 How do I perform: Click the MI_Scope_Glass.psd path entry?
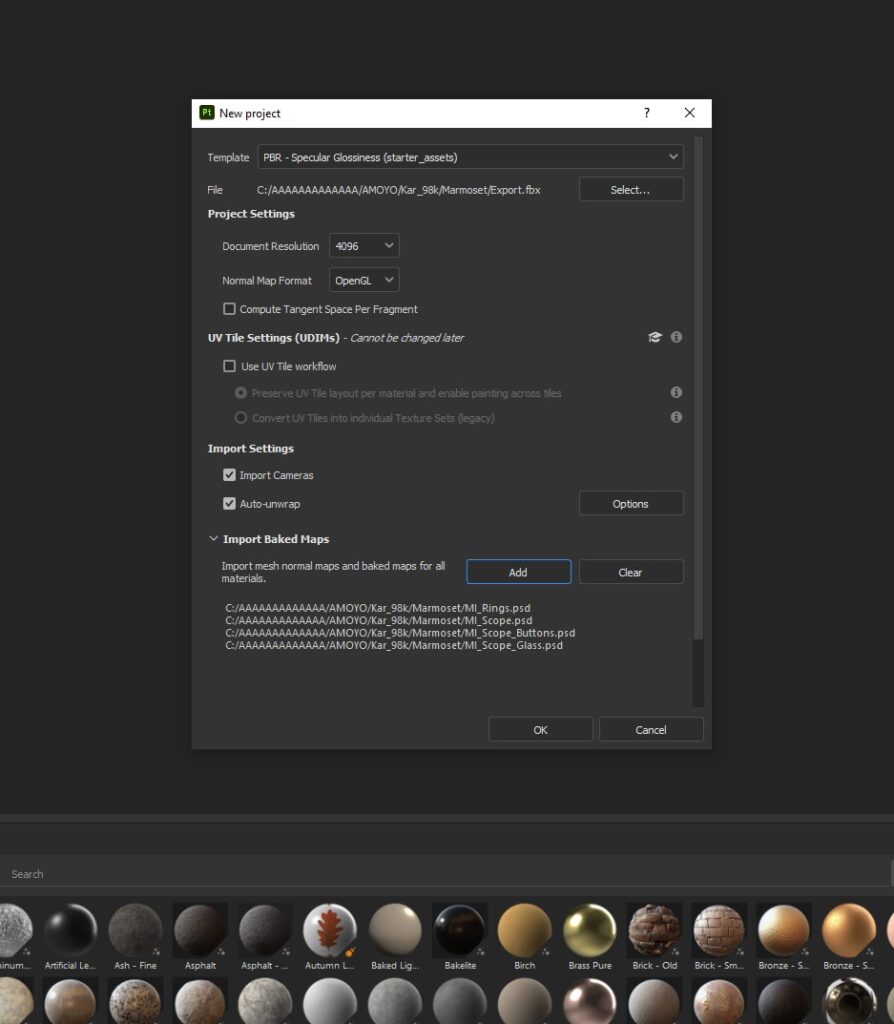[394, 645]
